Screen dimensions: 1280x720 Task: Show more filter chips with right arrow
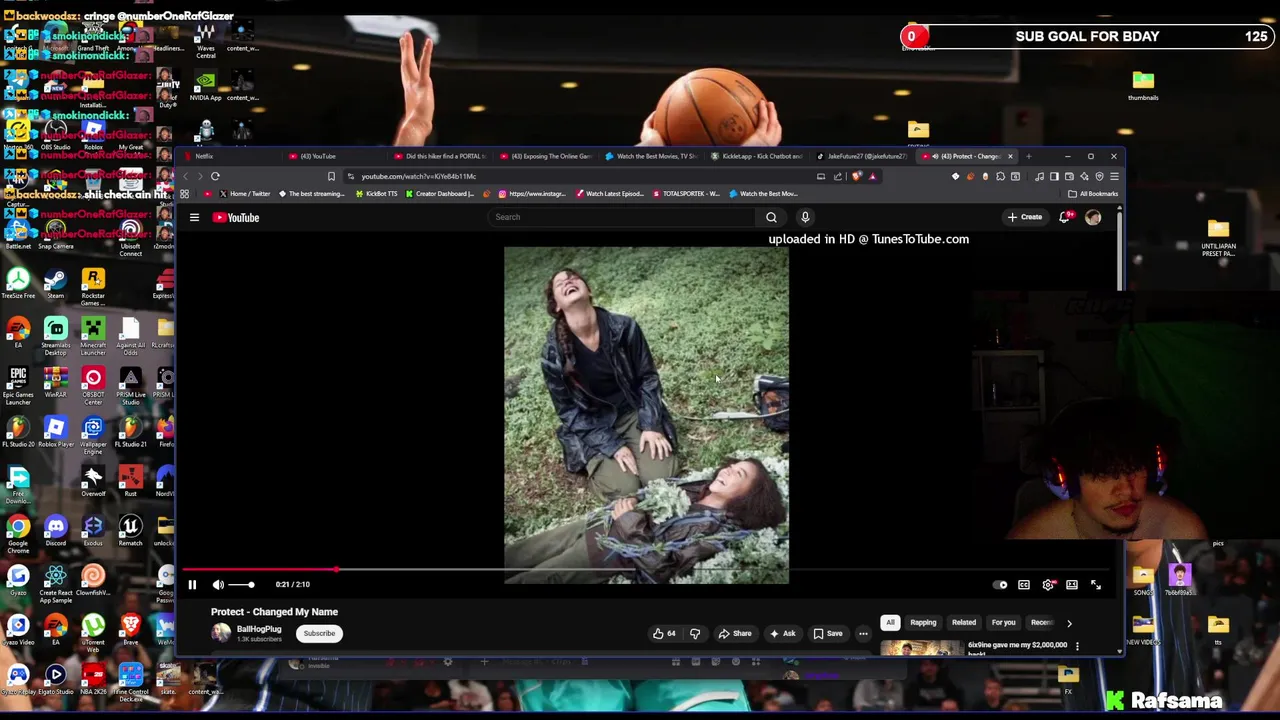pyautogui.click(x=1069, y=623)
